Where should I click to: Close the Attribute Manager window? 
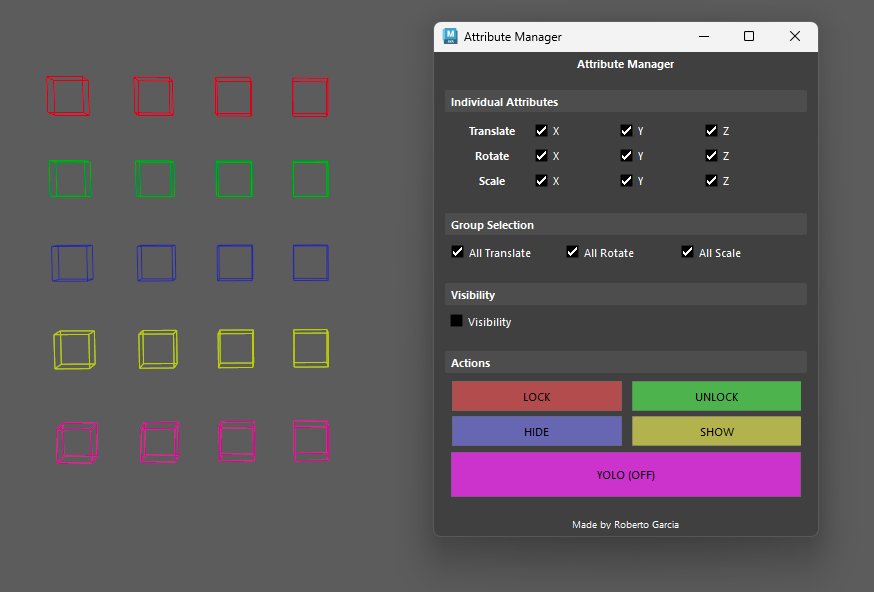[795, 36]
